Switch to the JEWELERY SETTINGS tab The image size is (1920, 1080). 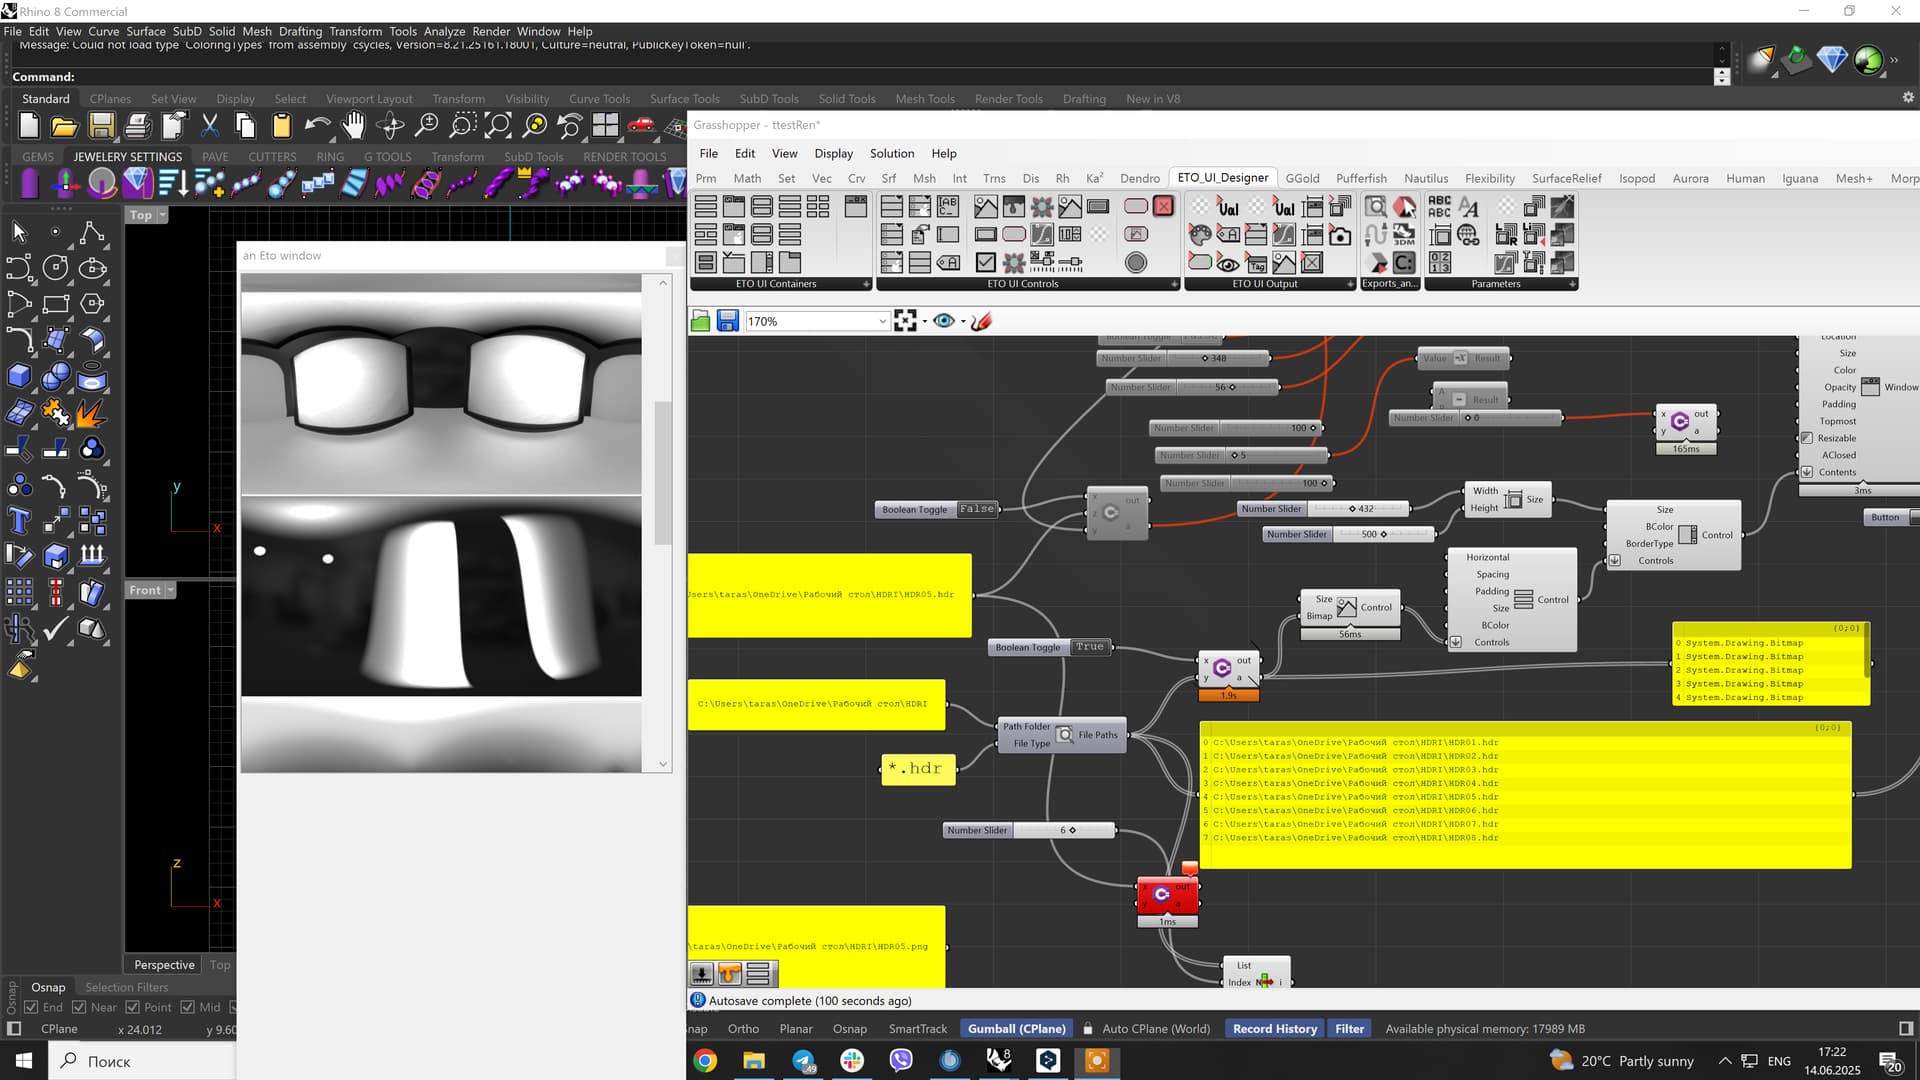(127, 156)
